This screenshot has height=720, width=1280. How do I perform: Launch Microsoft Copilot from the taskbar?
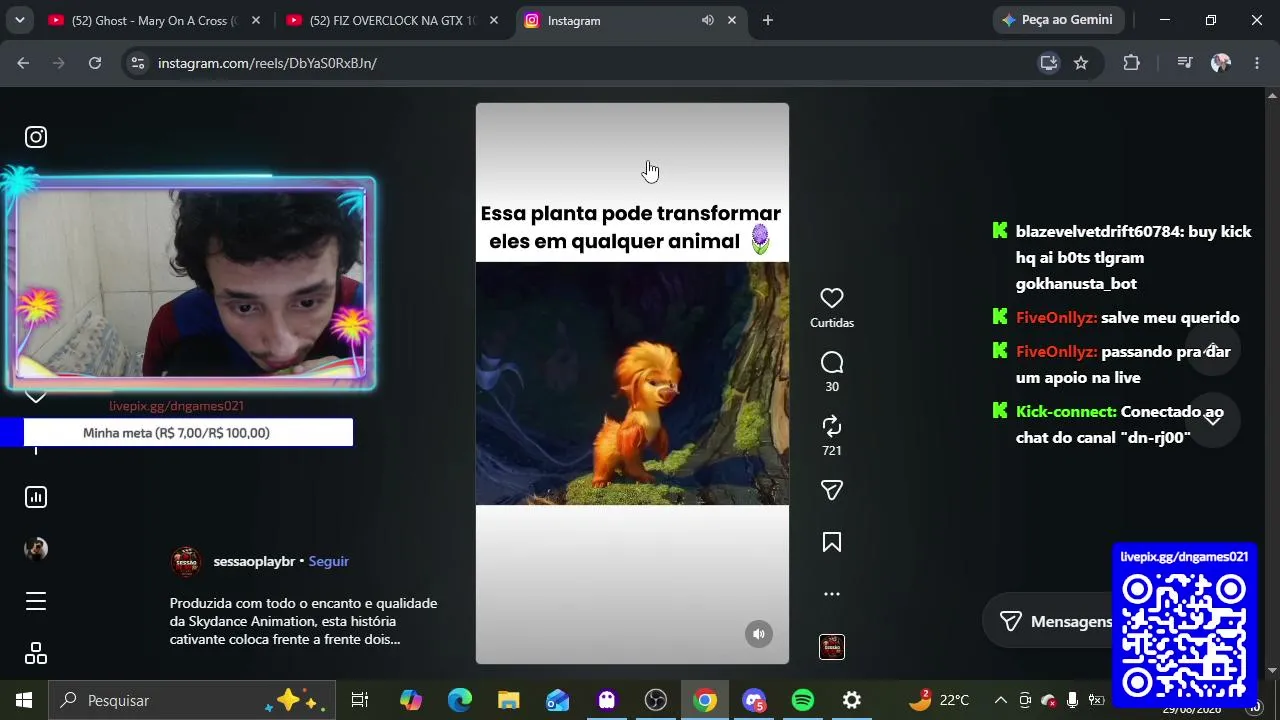click(x=411, y=700)
